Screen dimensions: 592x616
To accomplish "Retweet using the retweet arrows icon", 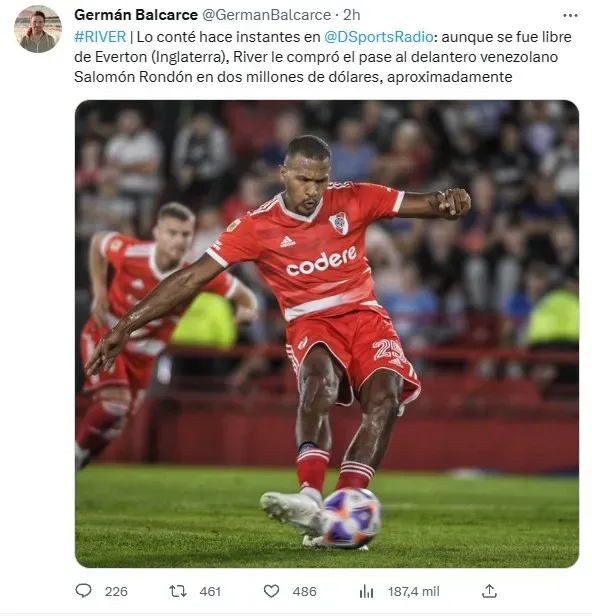I will (x=178, y=591).
